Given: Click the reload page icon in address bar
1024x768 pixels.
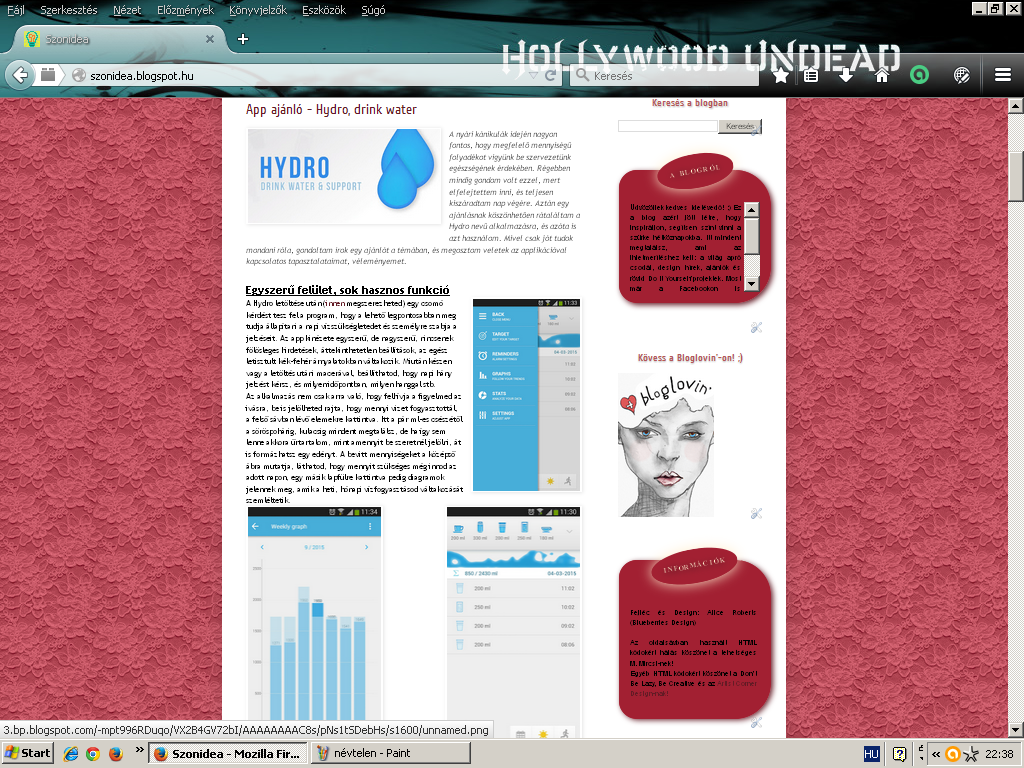Looking at the screenshot, I should click(551, 75).
